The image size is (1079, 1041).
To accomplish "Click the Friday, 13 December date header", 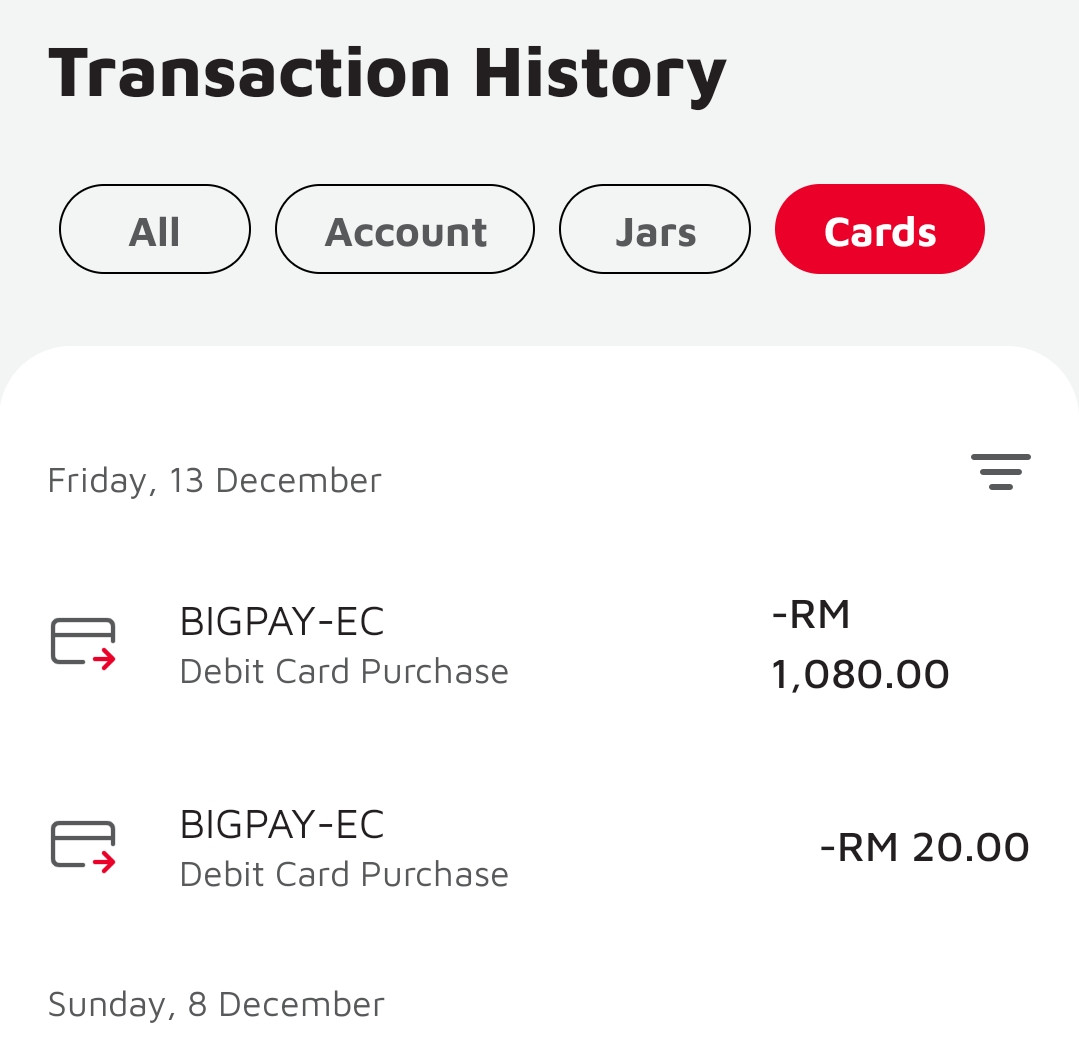I will [215, 480].
